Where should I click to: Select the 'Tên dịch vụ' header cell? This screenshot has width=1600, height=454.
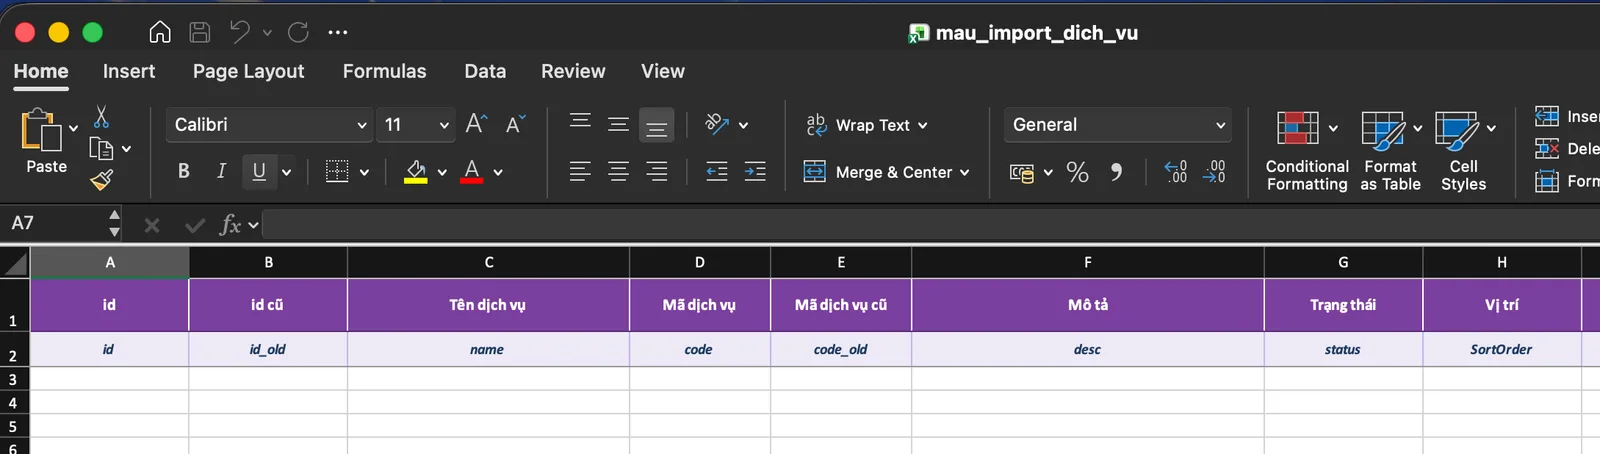pyautogui.click(x=488, y=305)
